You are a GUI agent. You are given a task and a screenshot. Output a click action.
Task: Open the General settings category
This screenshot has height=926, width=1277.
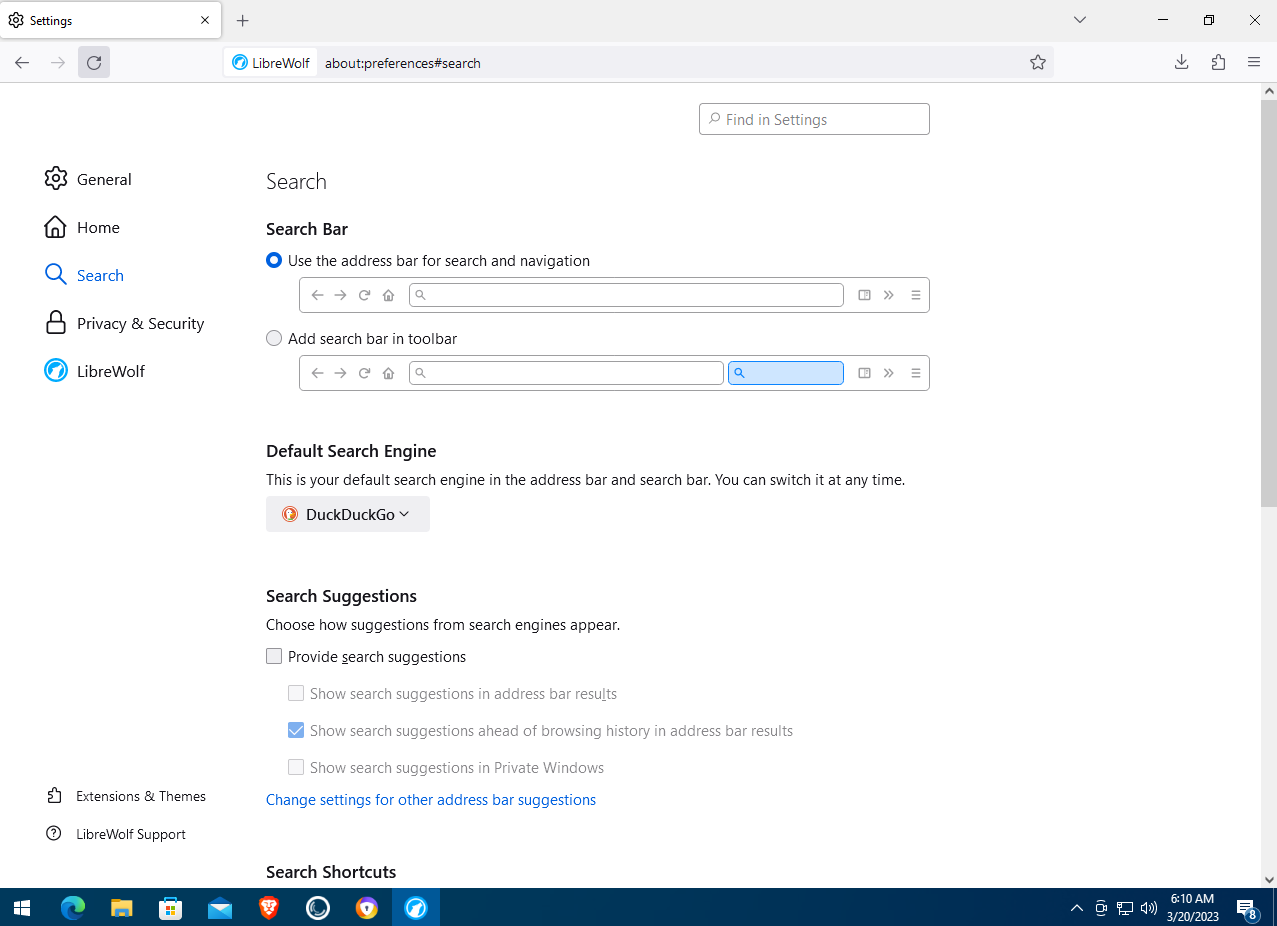pos(88,179)
